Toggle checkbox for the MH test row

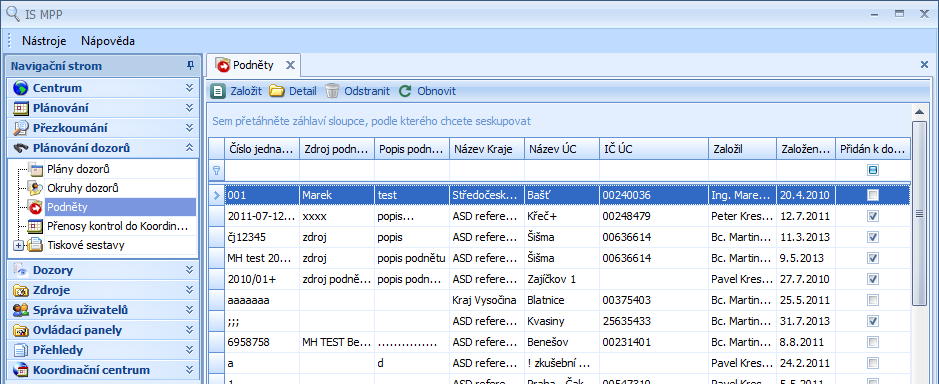point(873,258)
